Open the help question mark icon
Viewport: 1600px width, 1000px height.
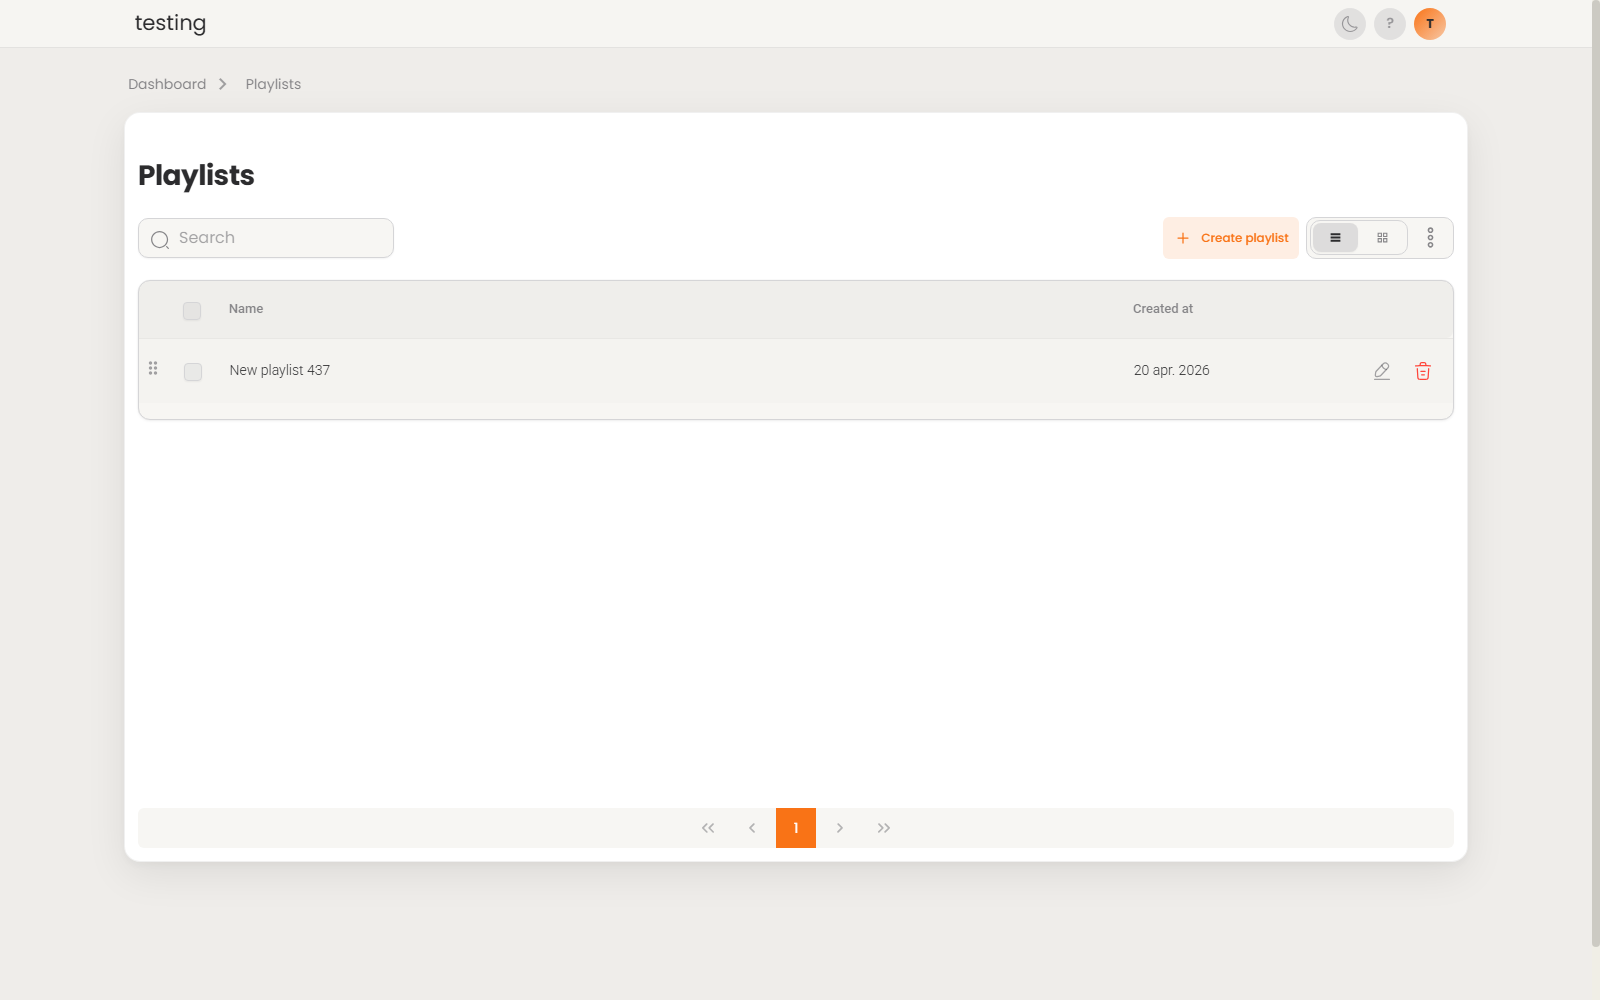(1389, 24)
